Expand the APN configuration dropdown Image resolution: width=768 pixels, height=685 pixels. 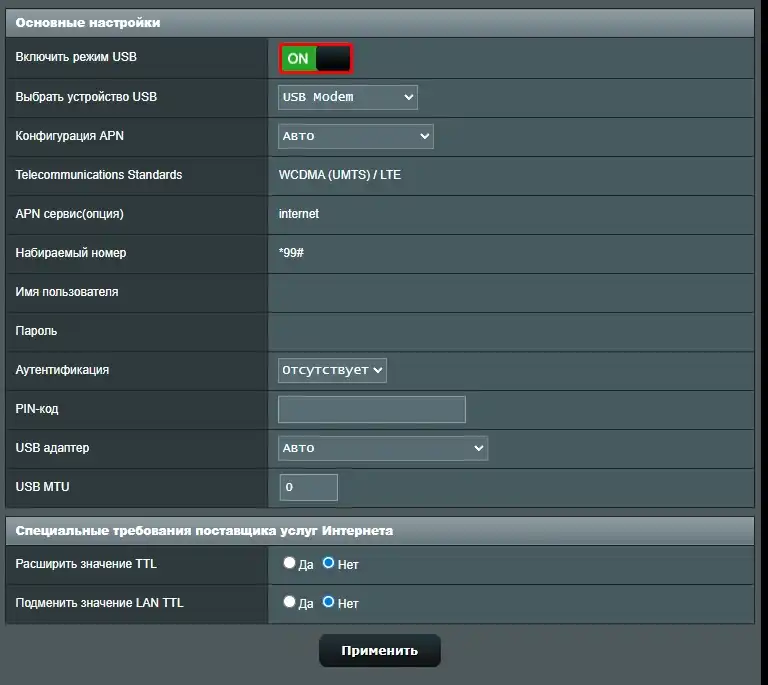tap(355, 136)
